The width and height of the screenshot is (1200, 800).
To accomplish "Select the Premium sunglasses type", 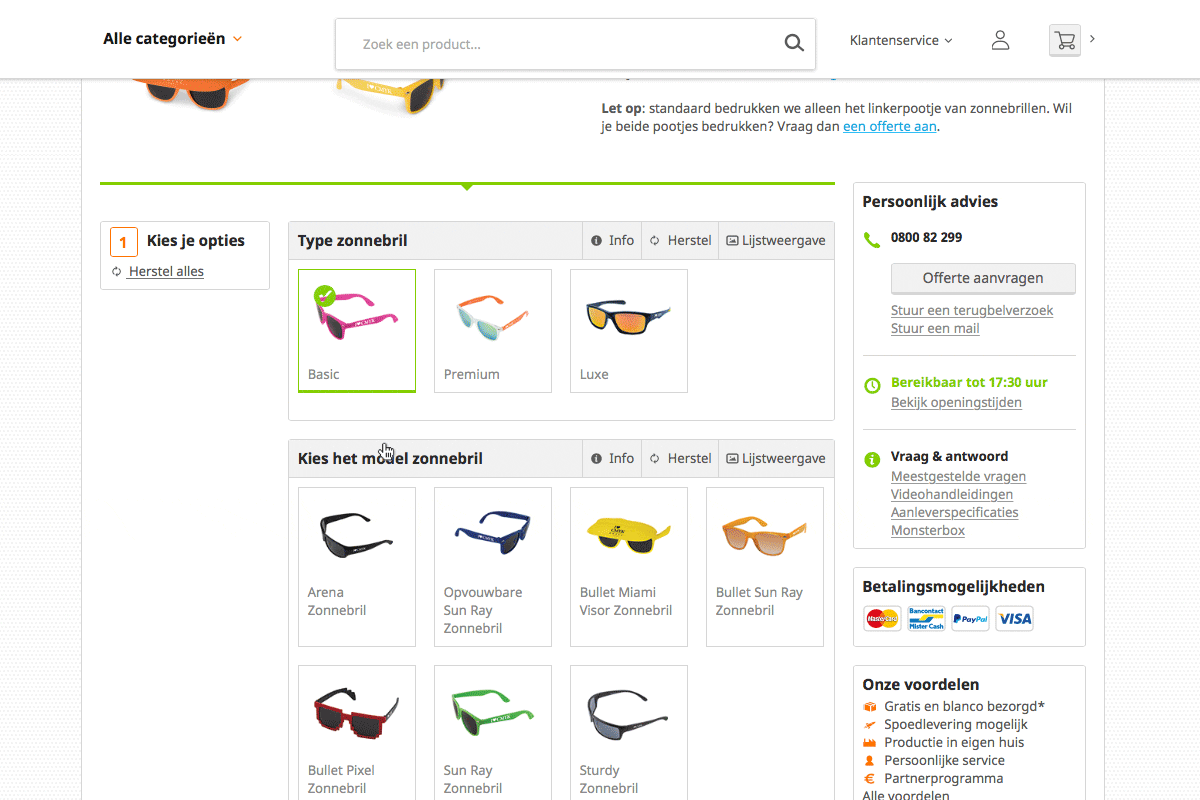I will click(x=493, y=331).
